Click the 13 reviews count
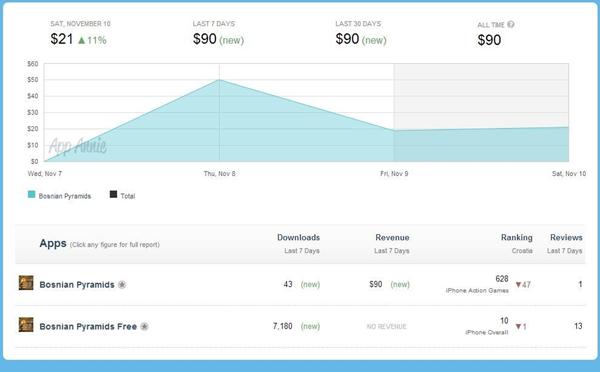The width and height of the screenshot is (600, 372). (578, 326)
